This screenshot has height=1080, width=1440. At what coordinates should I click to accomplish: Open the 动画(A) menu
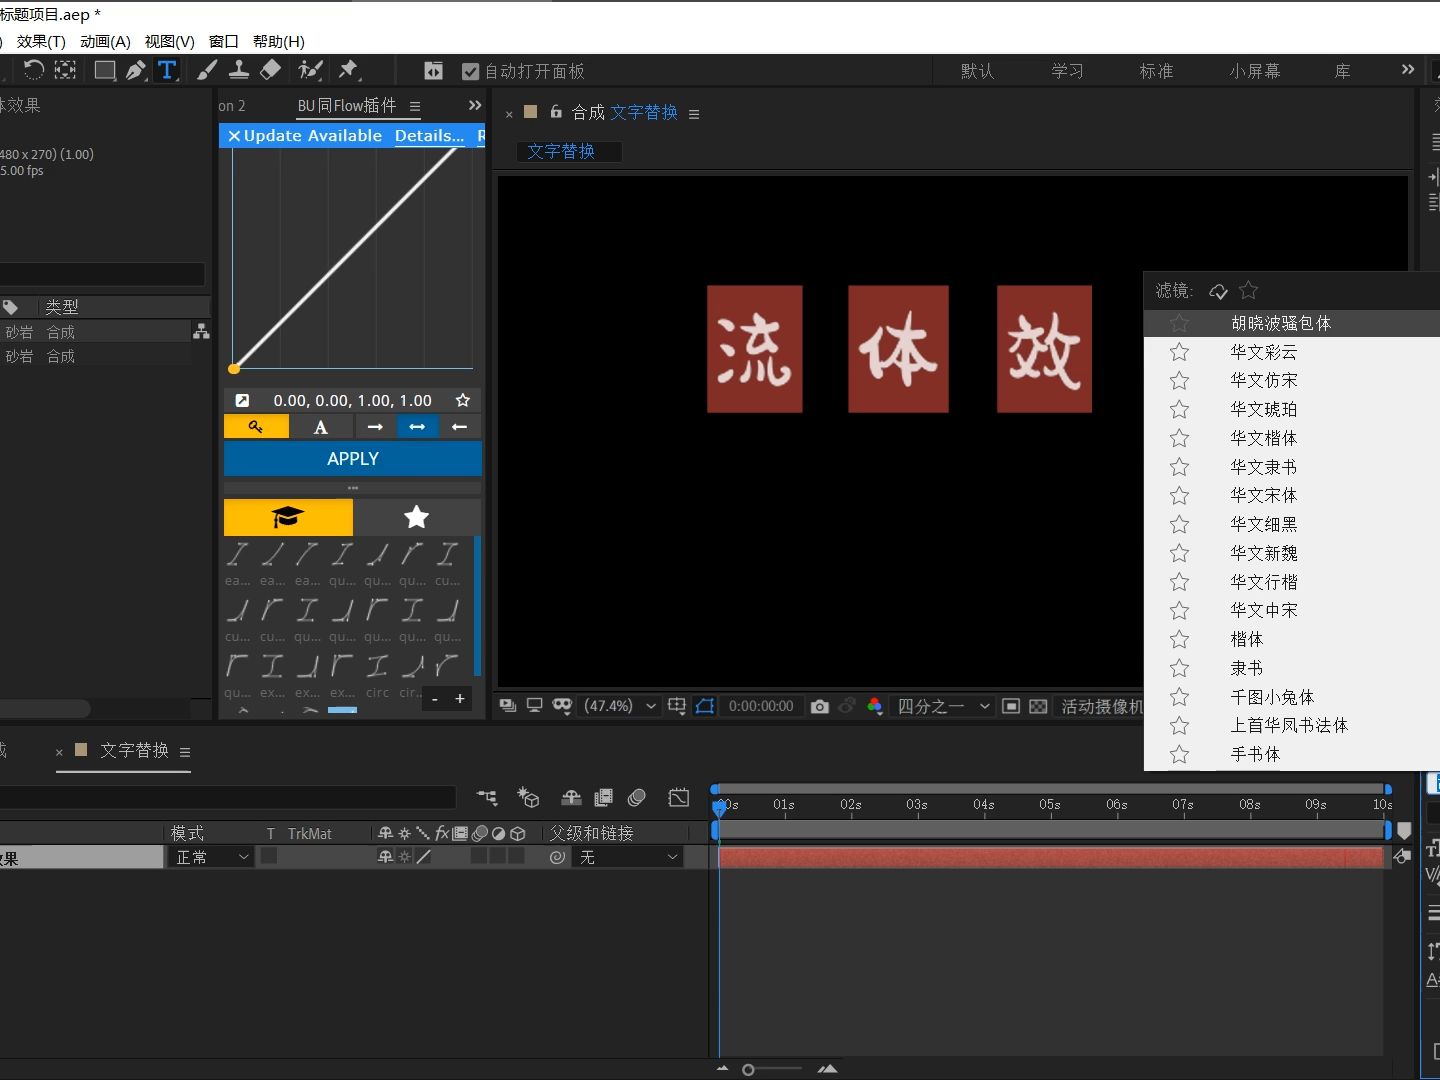[105, 41]
